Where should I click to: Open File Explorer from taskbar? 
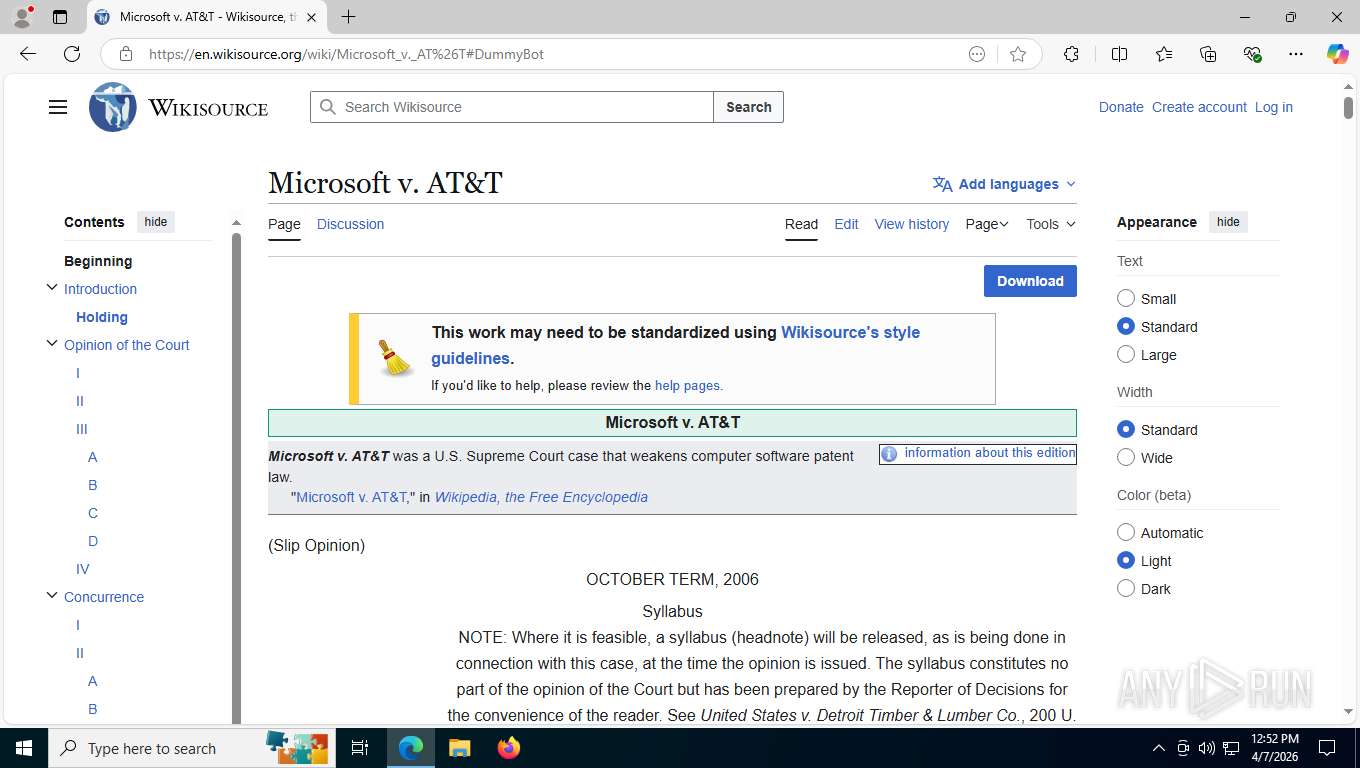click(x=459, y=748)
